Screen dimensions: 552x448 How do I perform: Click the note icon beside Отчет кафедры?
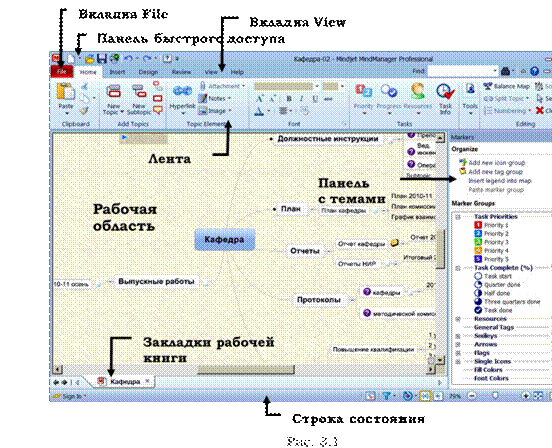(x=395, y=242)
